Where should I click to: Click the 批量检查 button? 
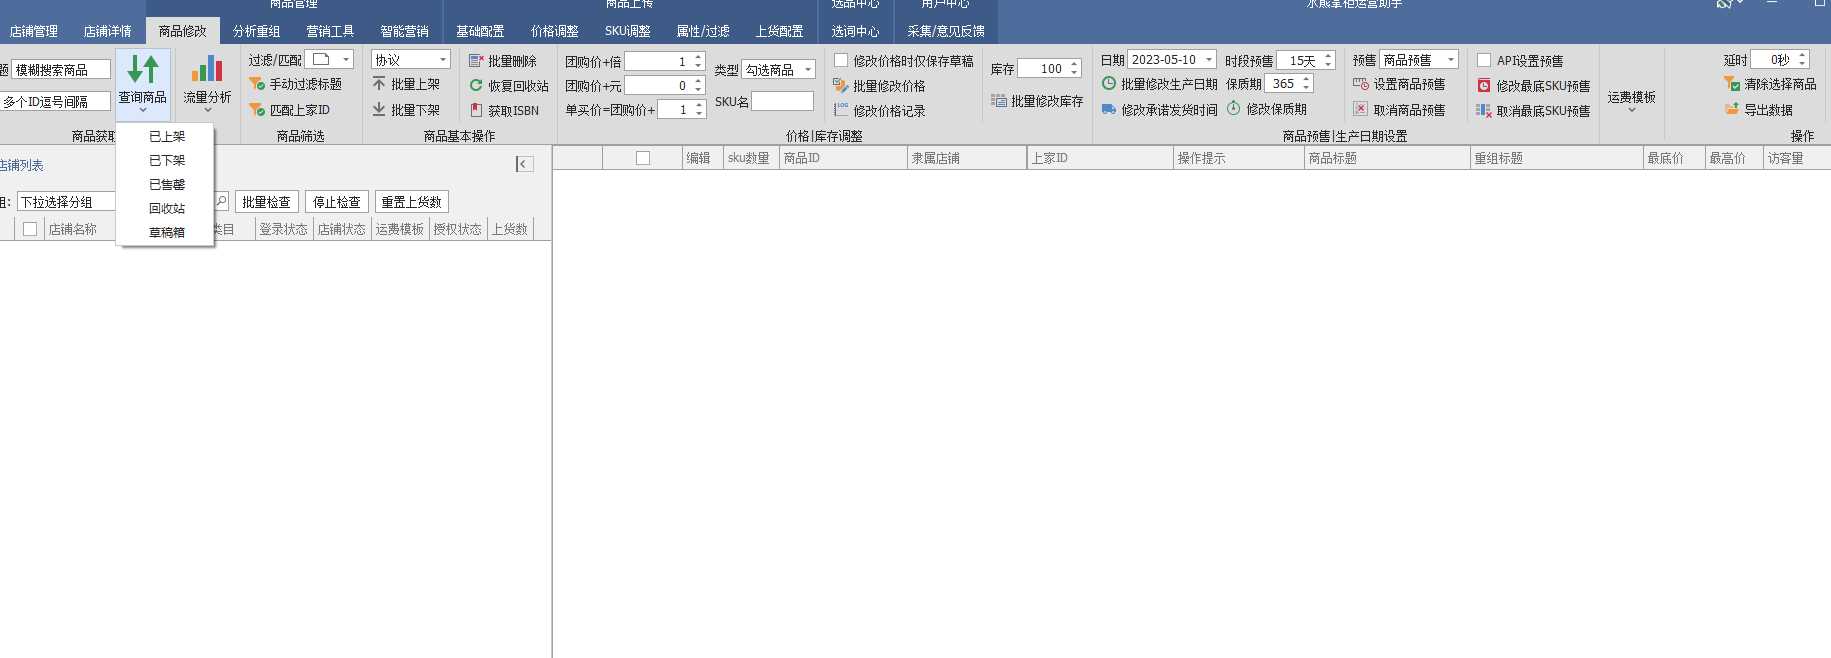[x=266, y=202]
